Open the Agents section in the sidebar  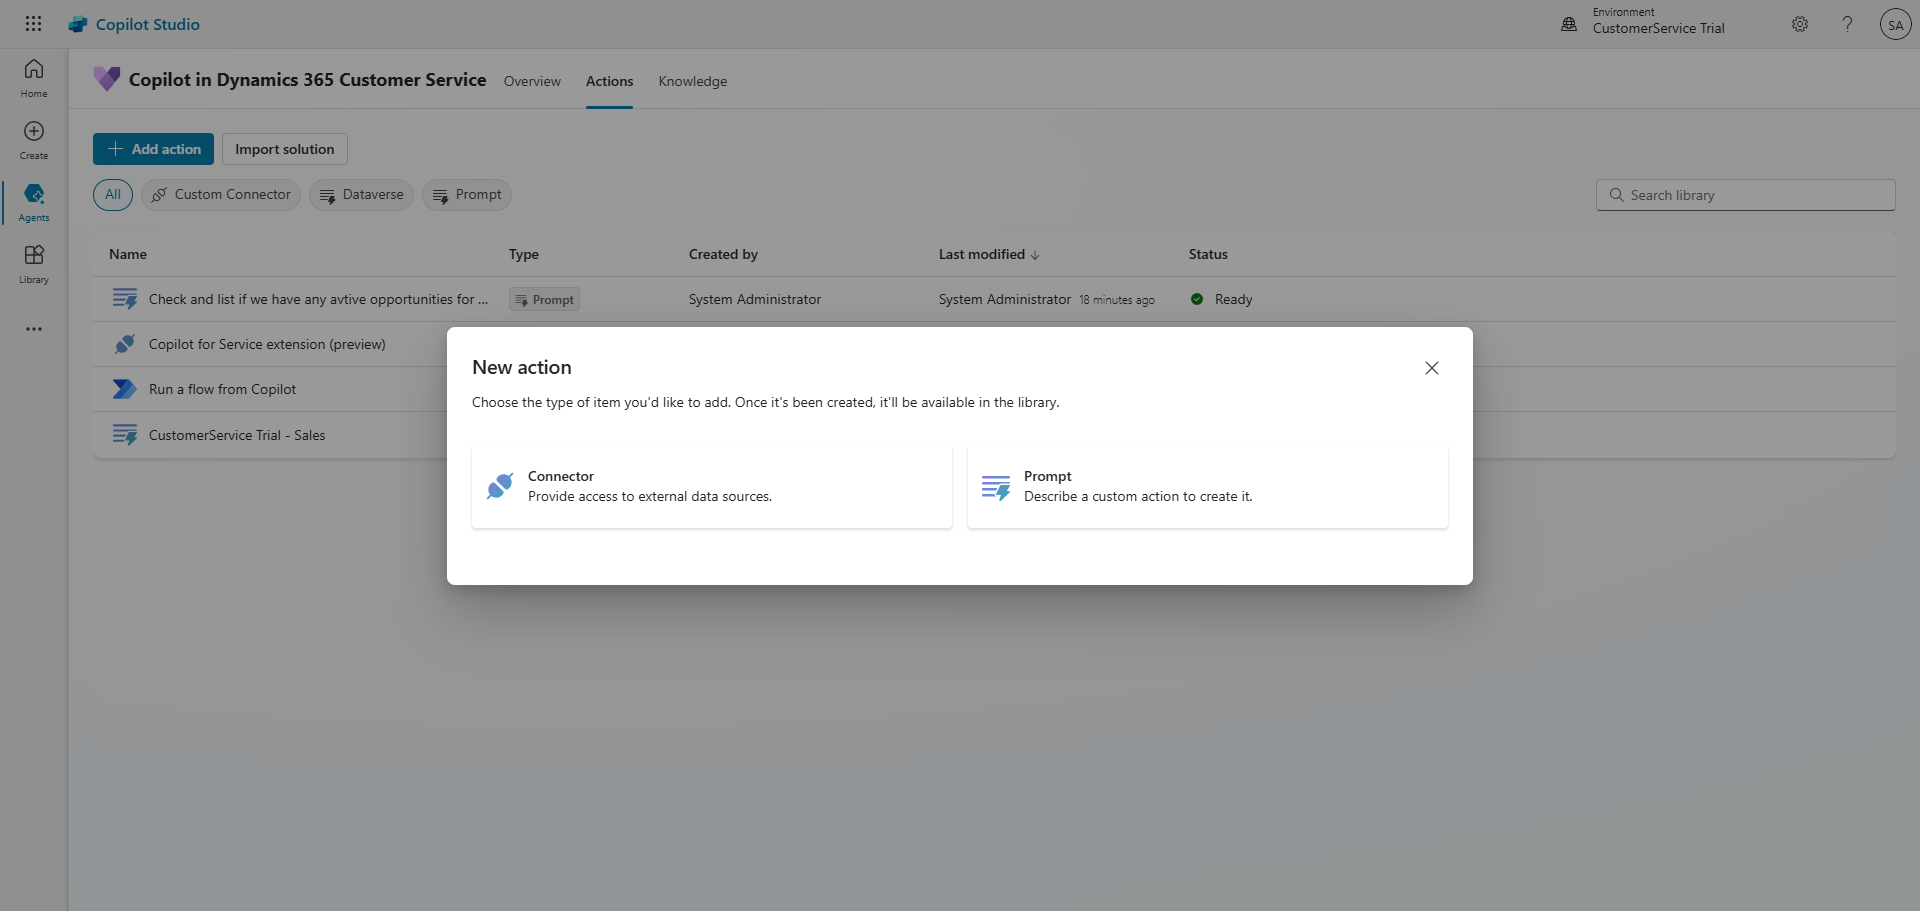[33, 202]
